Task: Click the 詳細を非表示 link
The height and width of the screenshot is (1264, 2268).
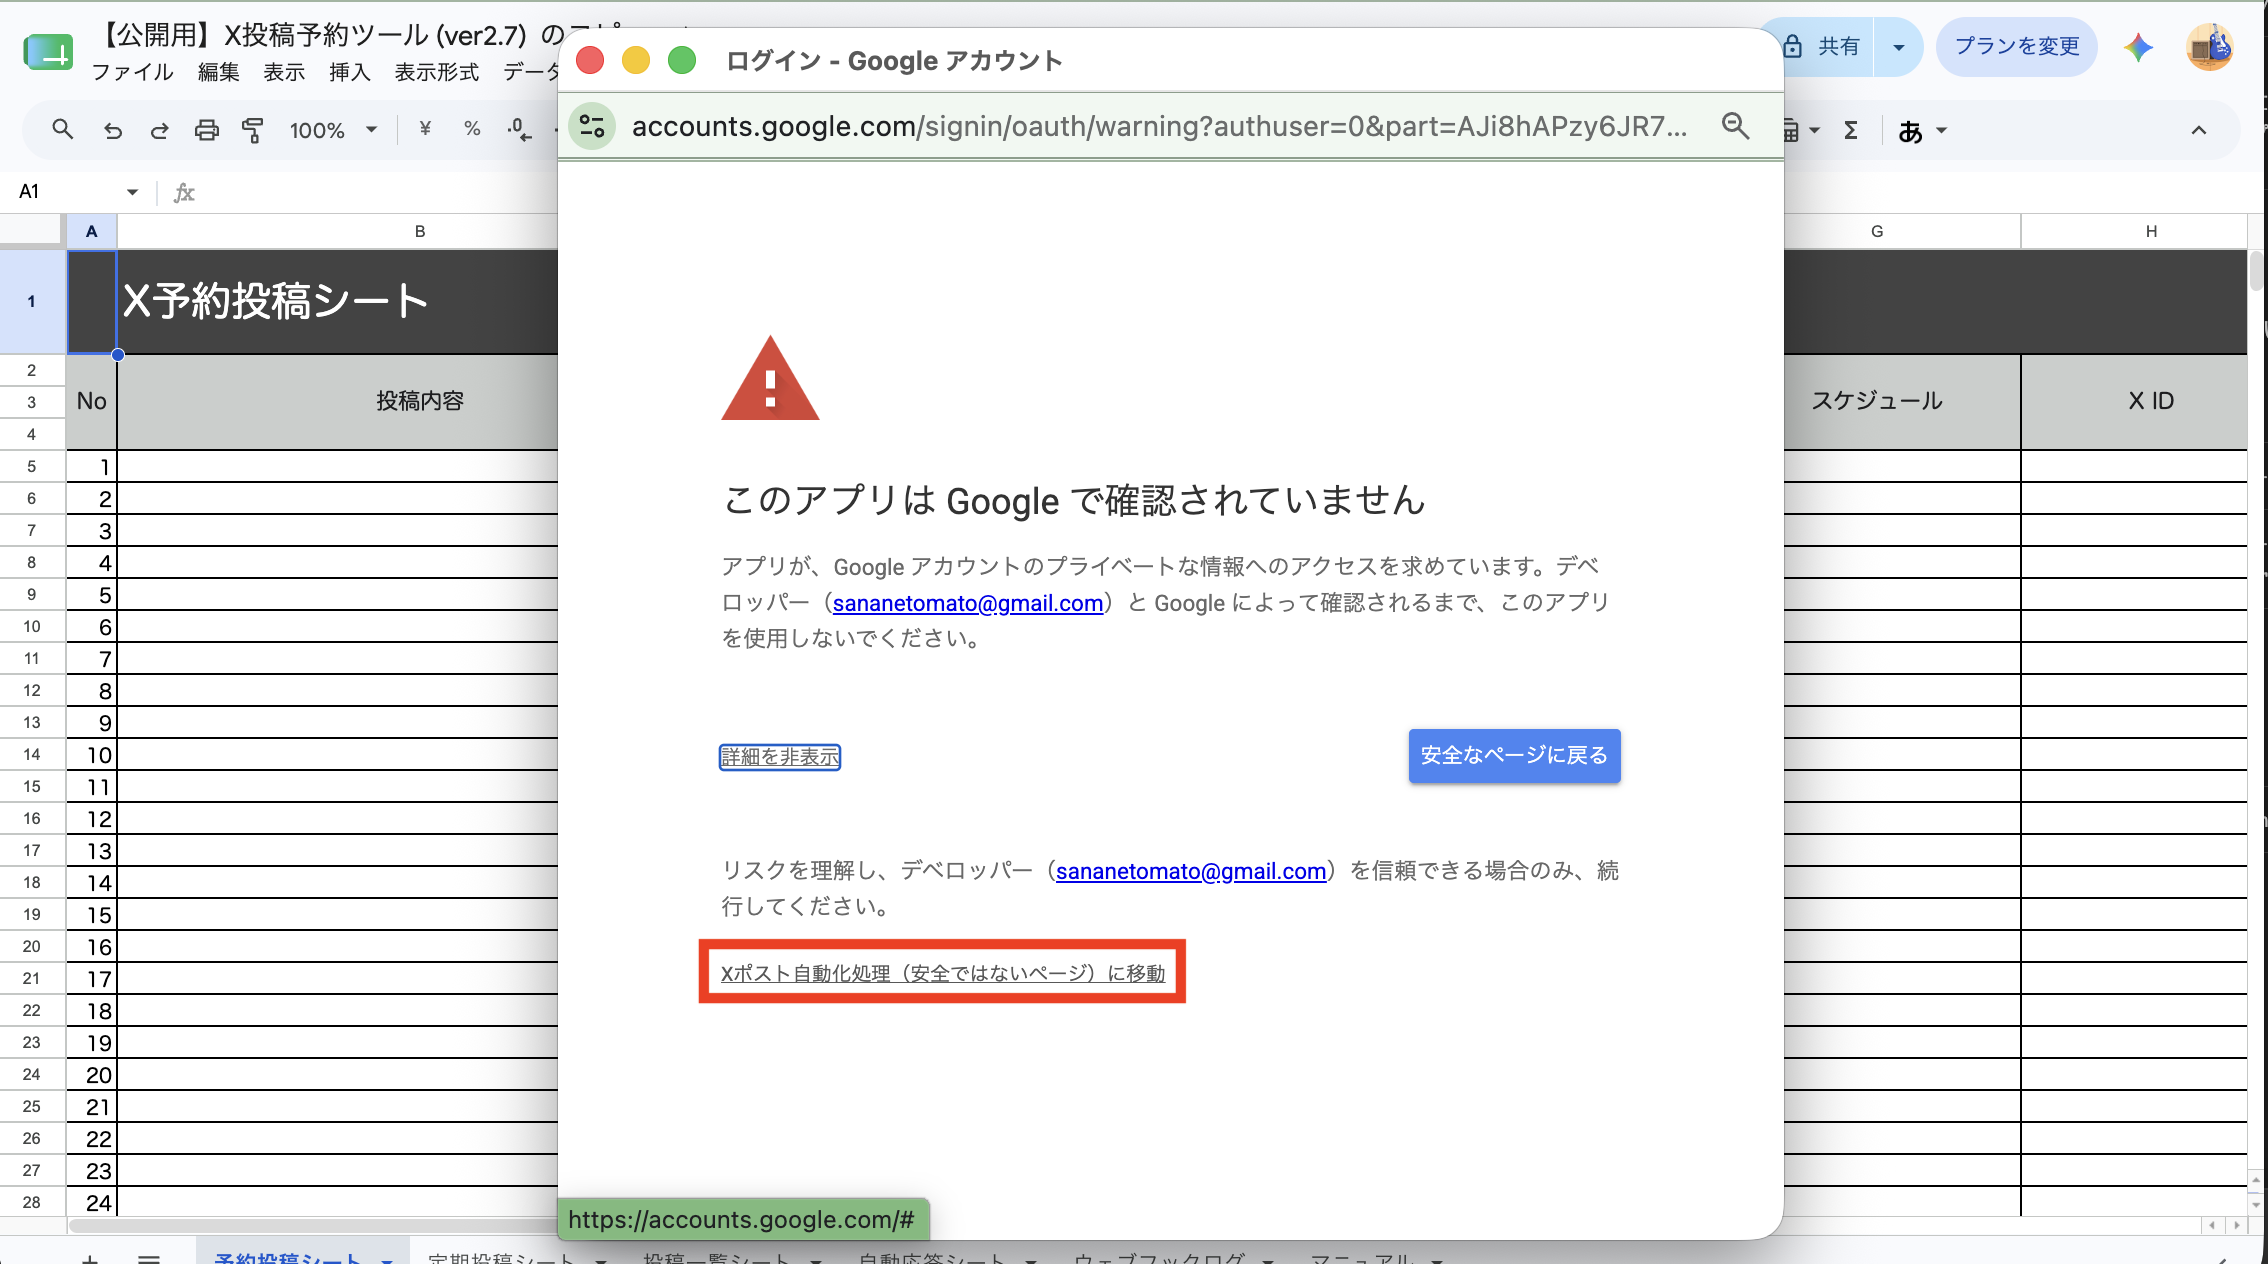Action: point(780,757)
